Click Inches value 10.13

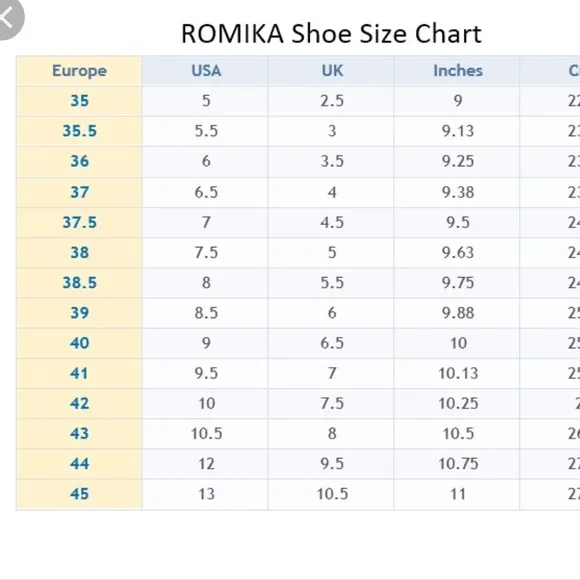click(458, 373)
